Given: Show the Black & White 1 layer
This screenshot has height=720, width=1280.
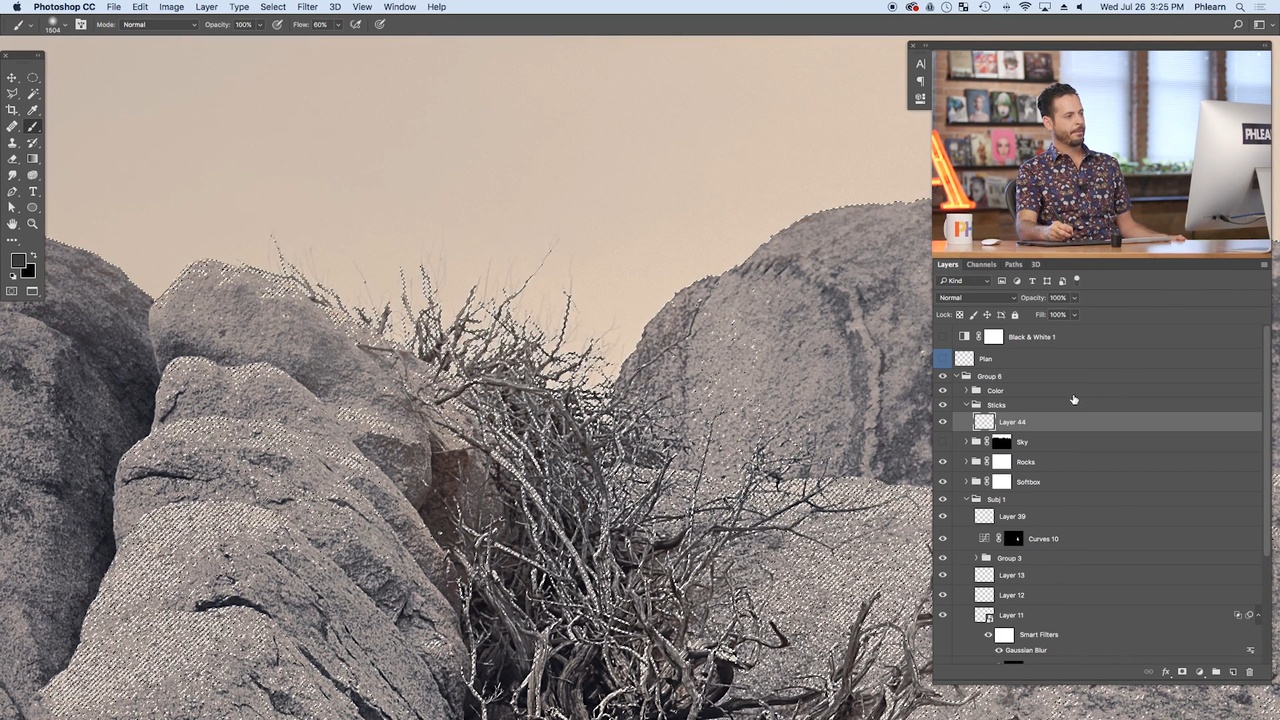Looking at the screenshot, I should (942, 337).
